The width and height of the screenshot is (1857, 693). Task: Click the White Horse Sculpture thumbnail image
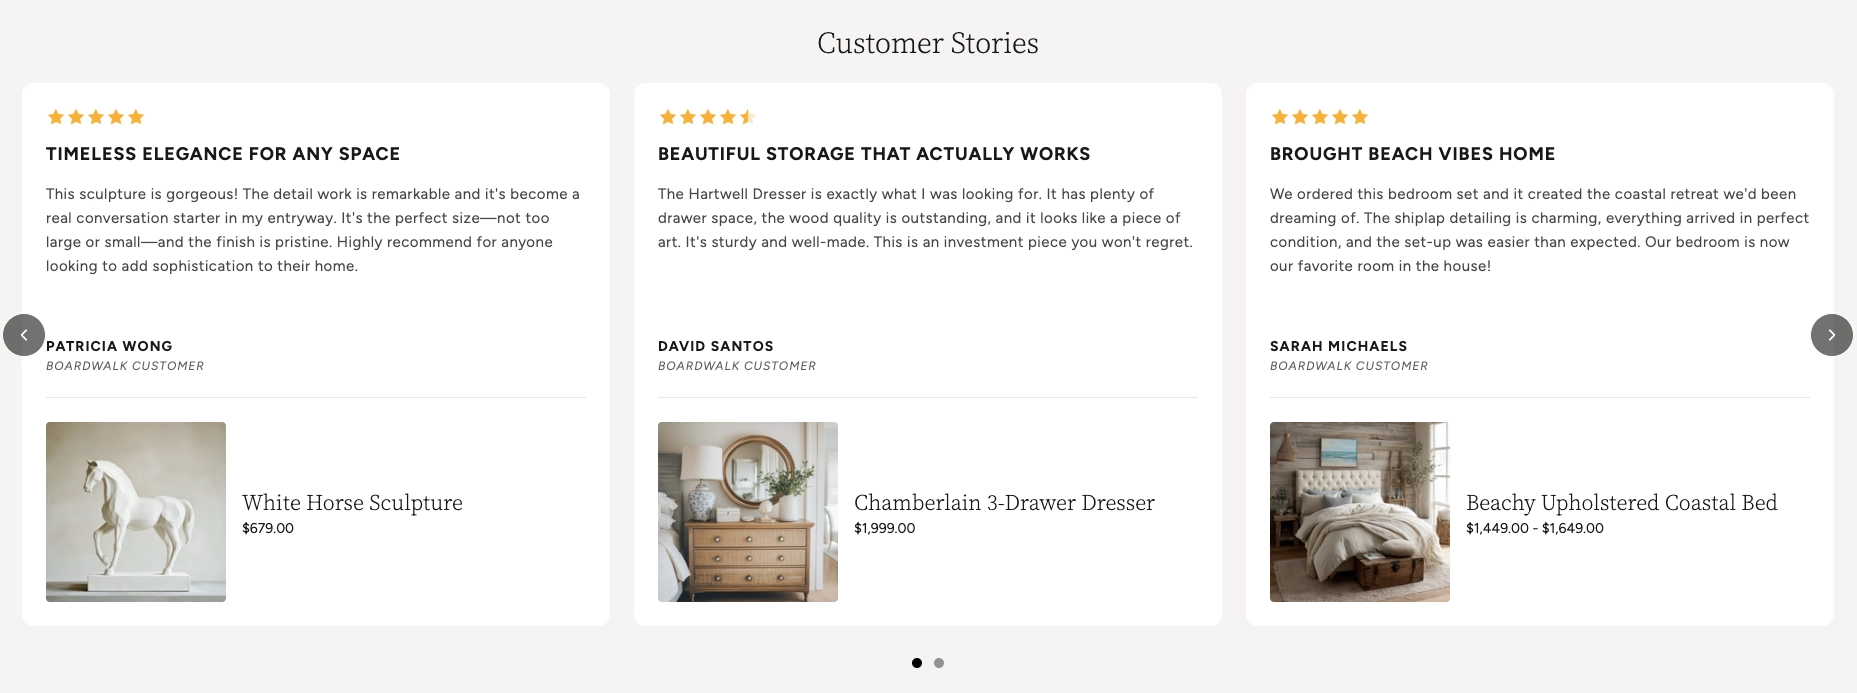(x=135, y=511)
